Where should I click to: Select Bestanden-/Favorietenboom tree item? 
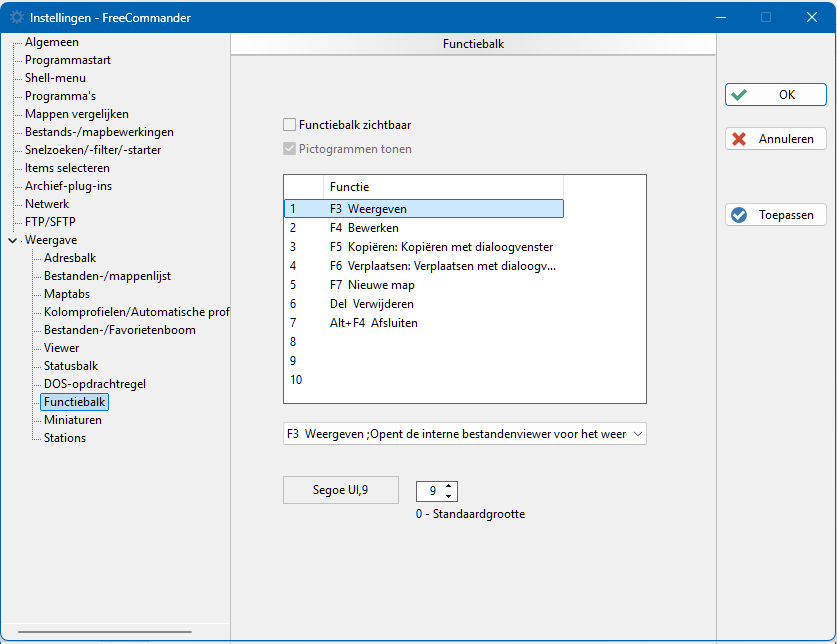pos(120,330)
